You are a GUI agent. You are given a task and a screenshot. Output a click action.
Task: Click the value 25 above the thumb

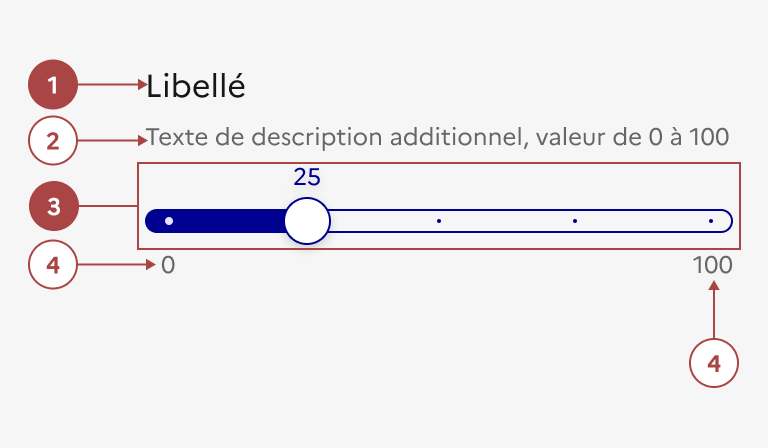click(x=307, y=177)
